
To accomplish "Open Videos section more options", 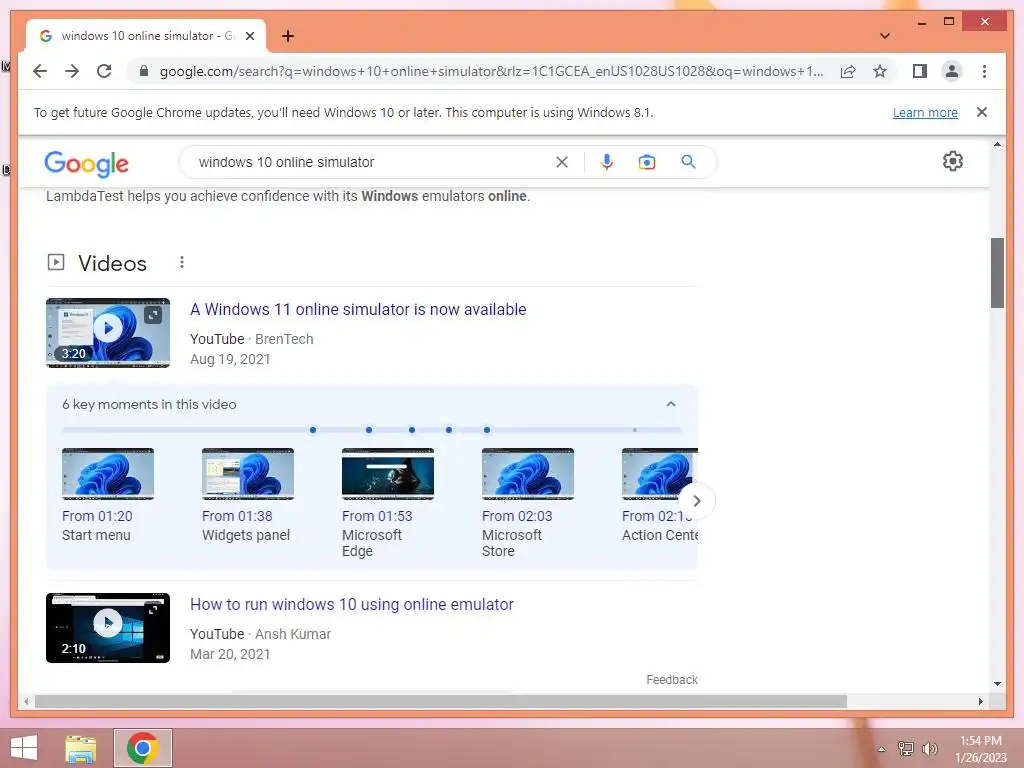I will pos(182,262).
